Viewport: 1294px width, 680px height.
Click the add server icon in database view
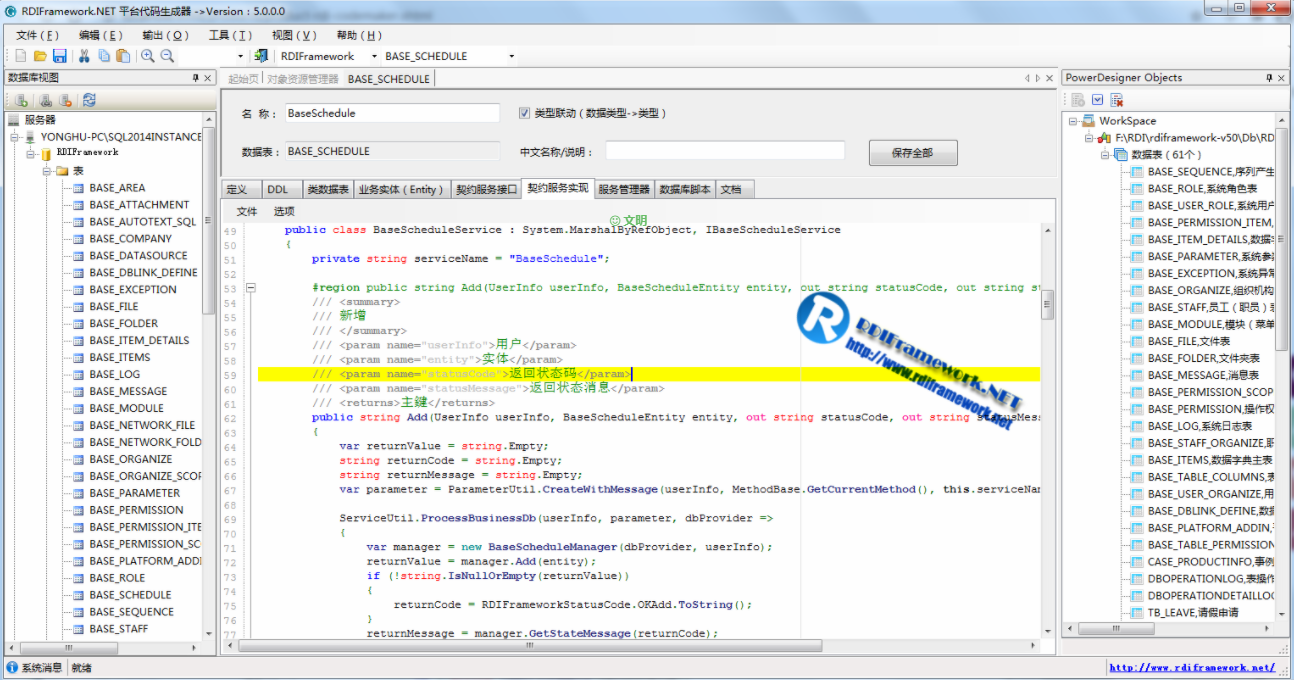21,100
